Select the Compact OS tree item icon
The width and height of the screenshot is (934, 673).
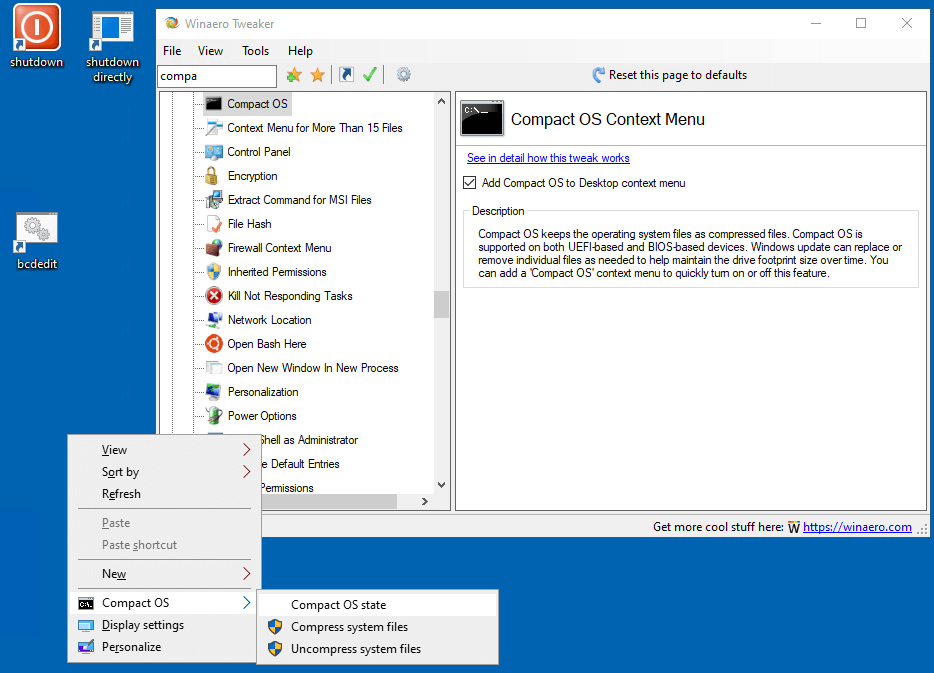pyautogui.click(x=213, y=104)
